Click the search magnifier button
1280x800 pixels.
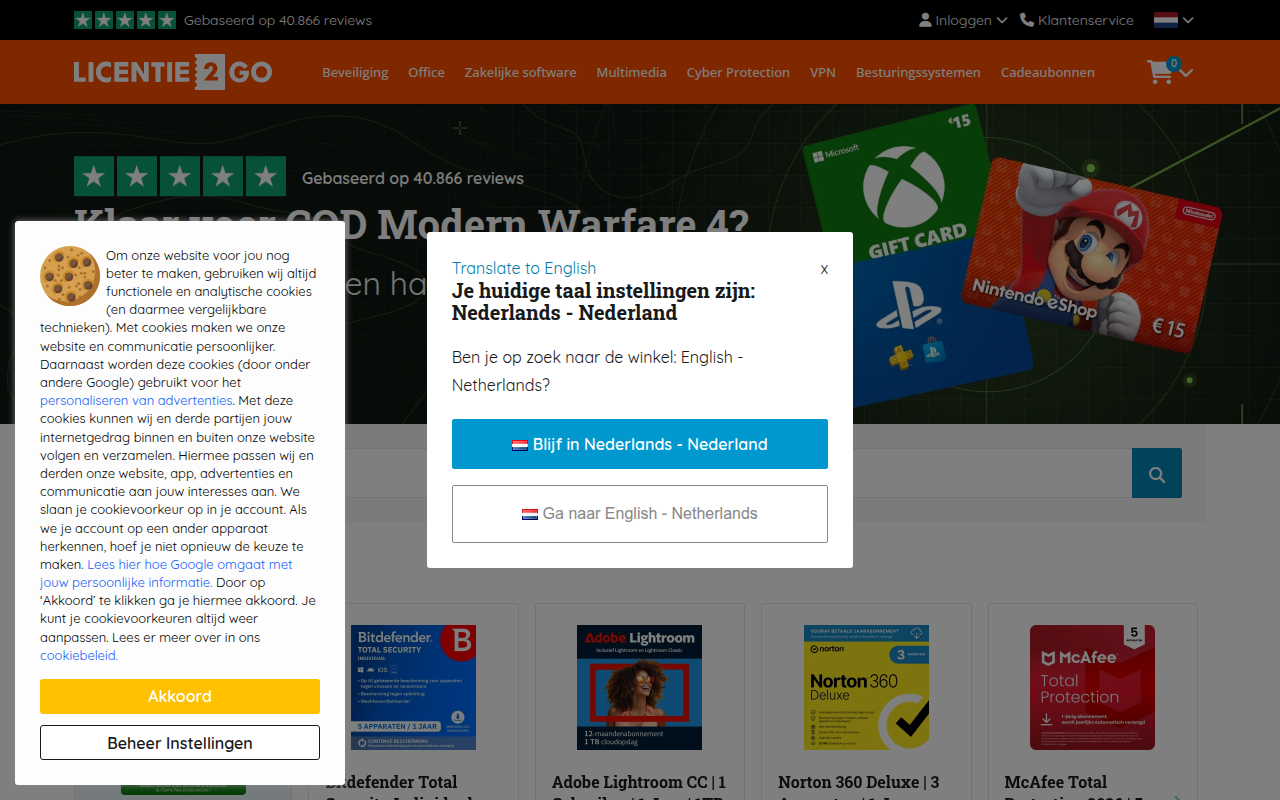[x=1157, y=473]
